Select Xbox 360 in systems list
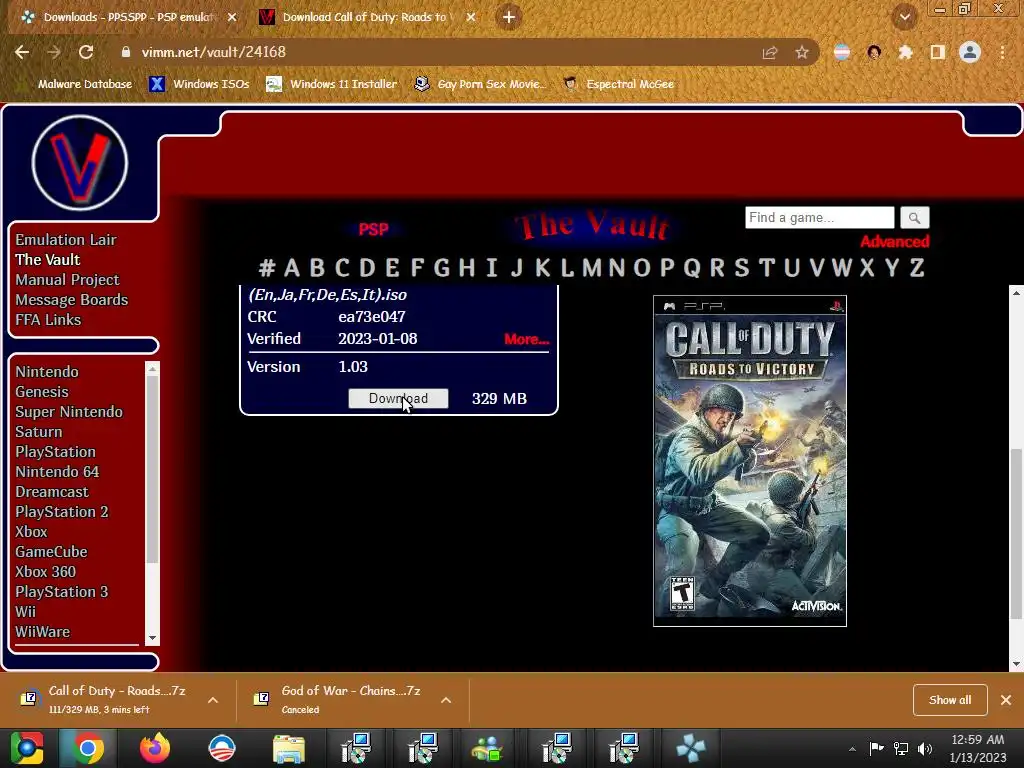 pos(46,572)
